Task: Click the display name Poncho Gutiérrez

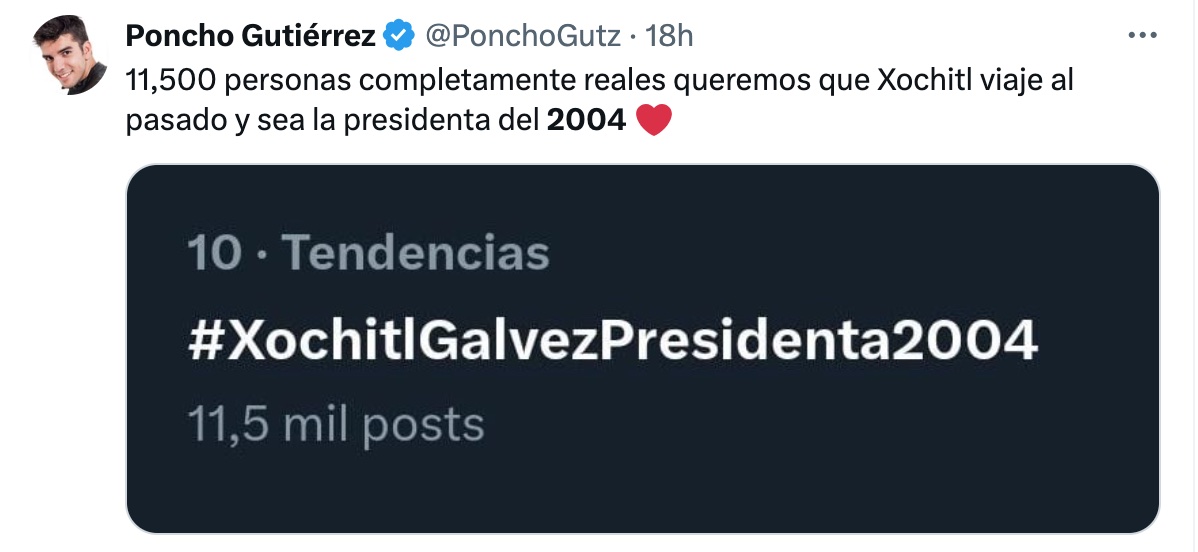Action: point(250,37)
